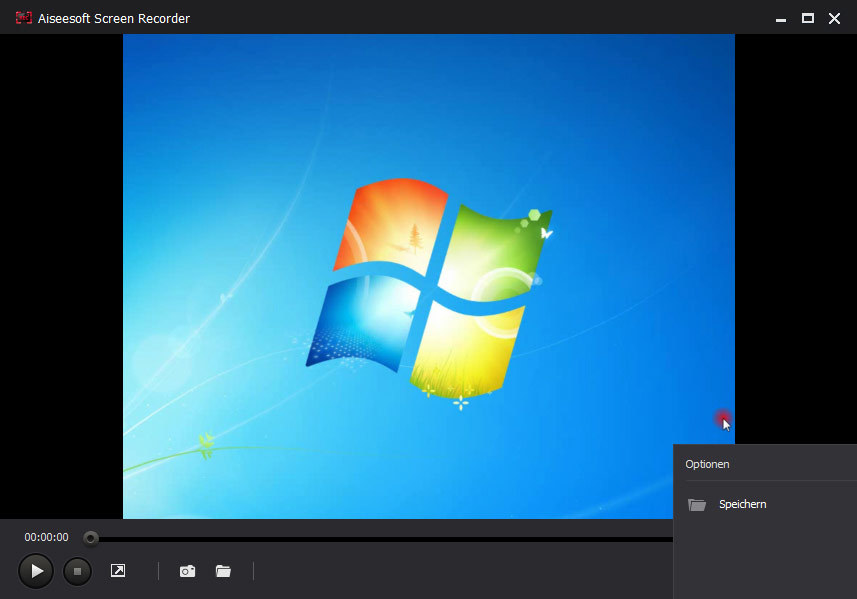Maximize the Aiseesoft Screen Recorder window
Image resolution: width=857 pixels, height=599 pixels.
808,18
